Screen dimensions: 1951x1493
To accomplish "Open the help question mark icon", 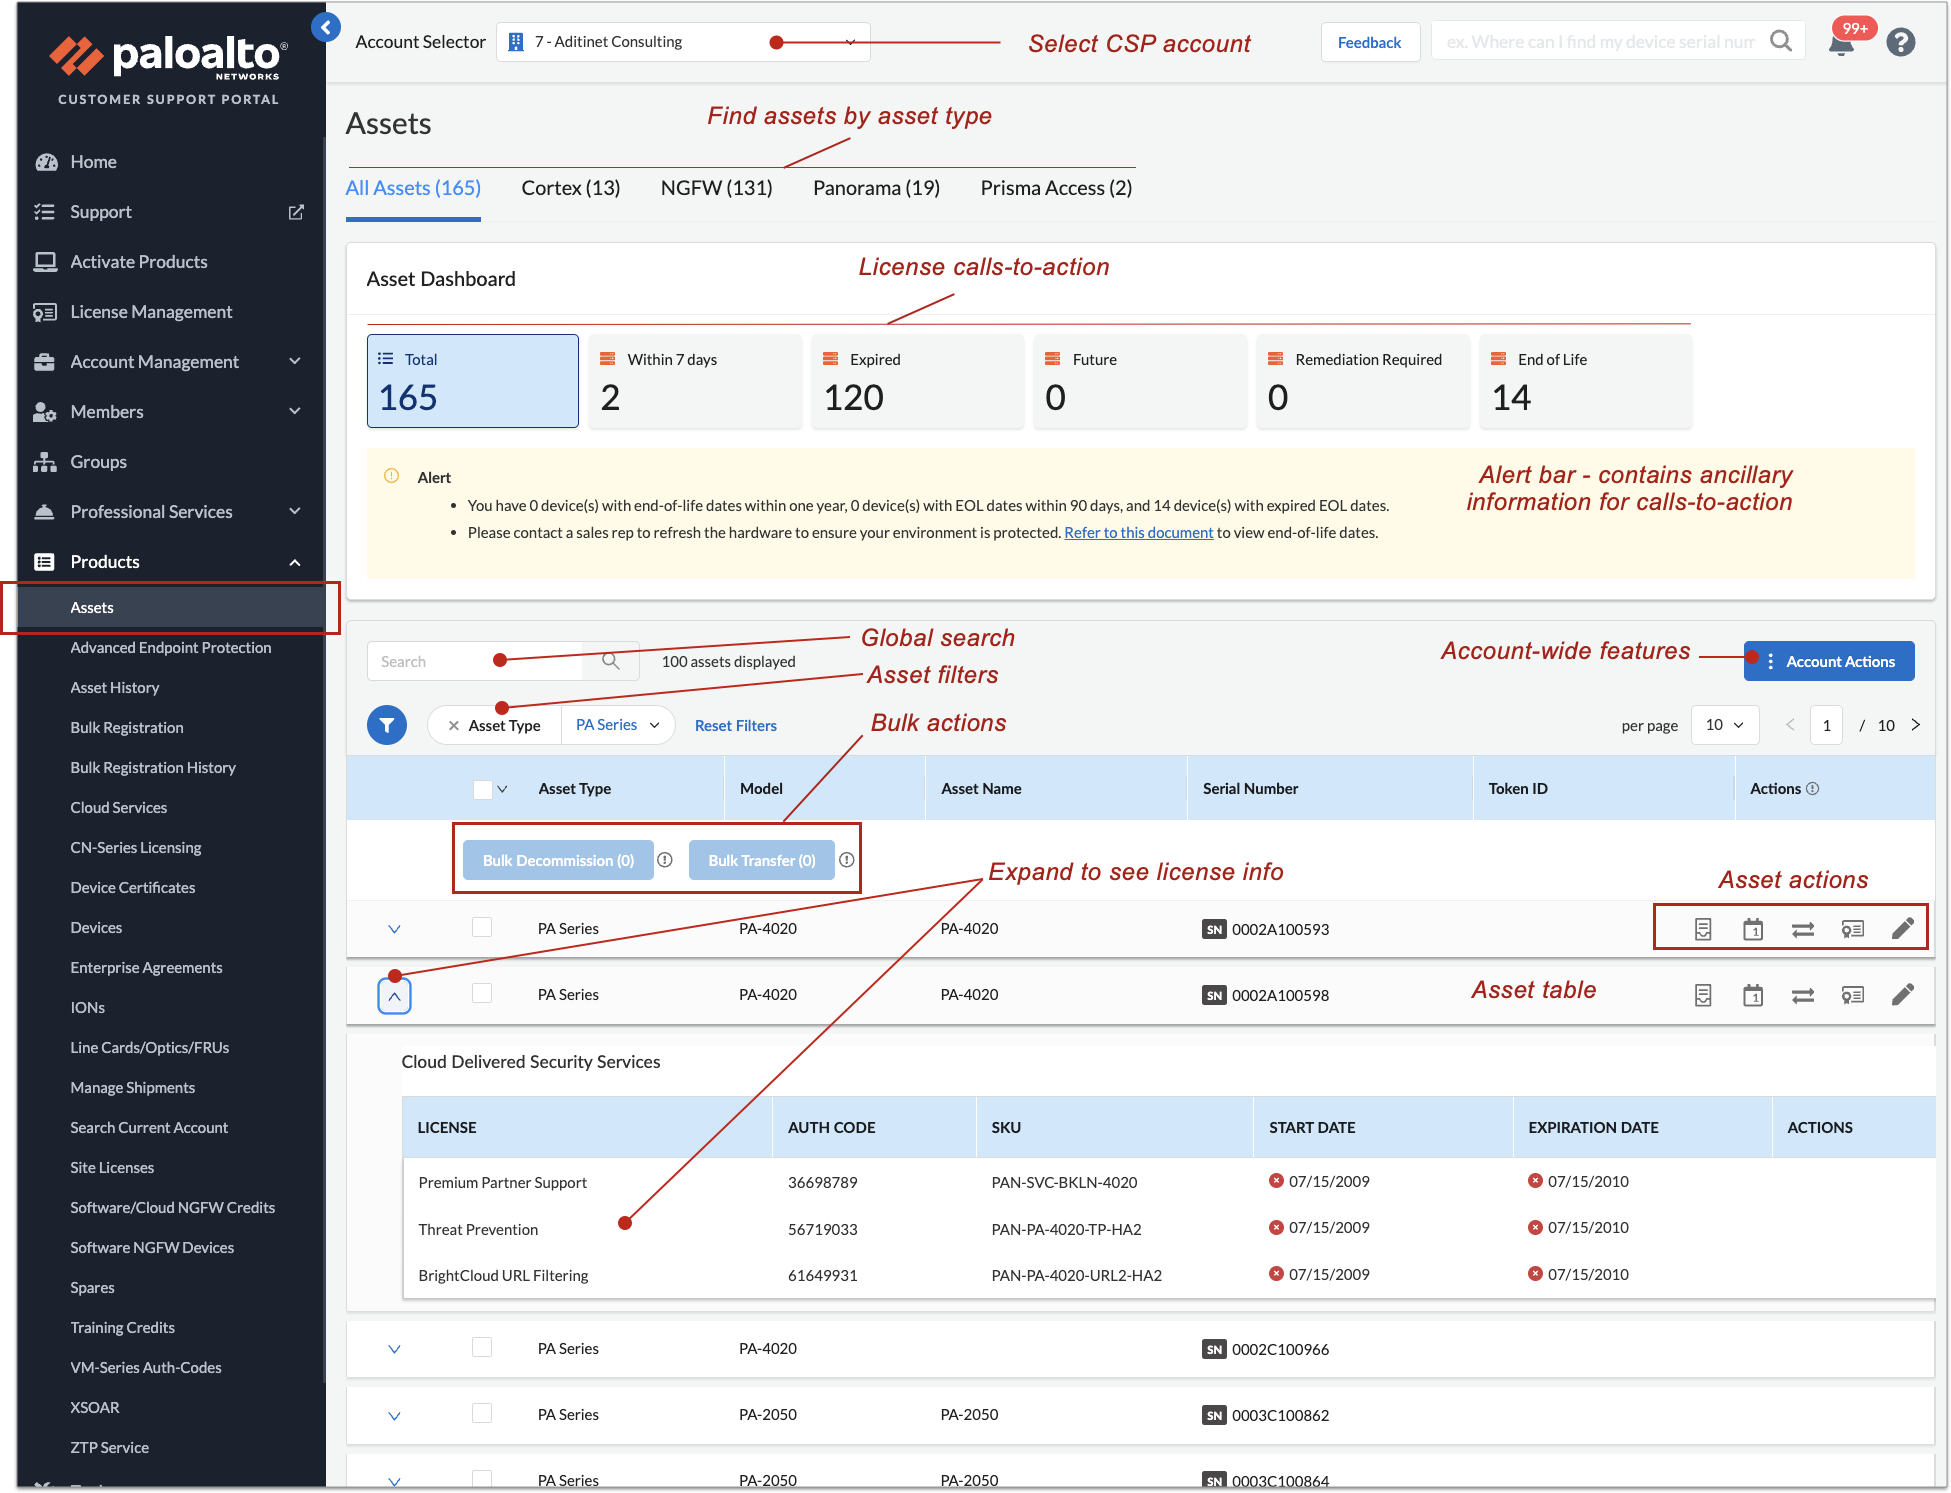I will coord(1900,43).
